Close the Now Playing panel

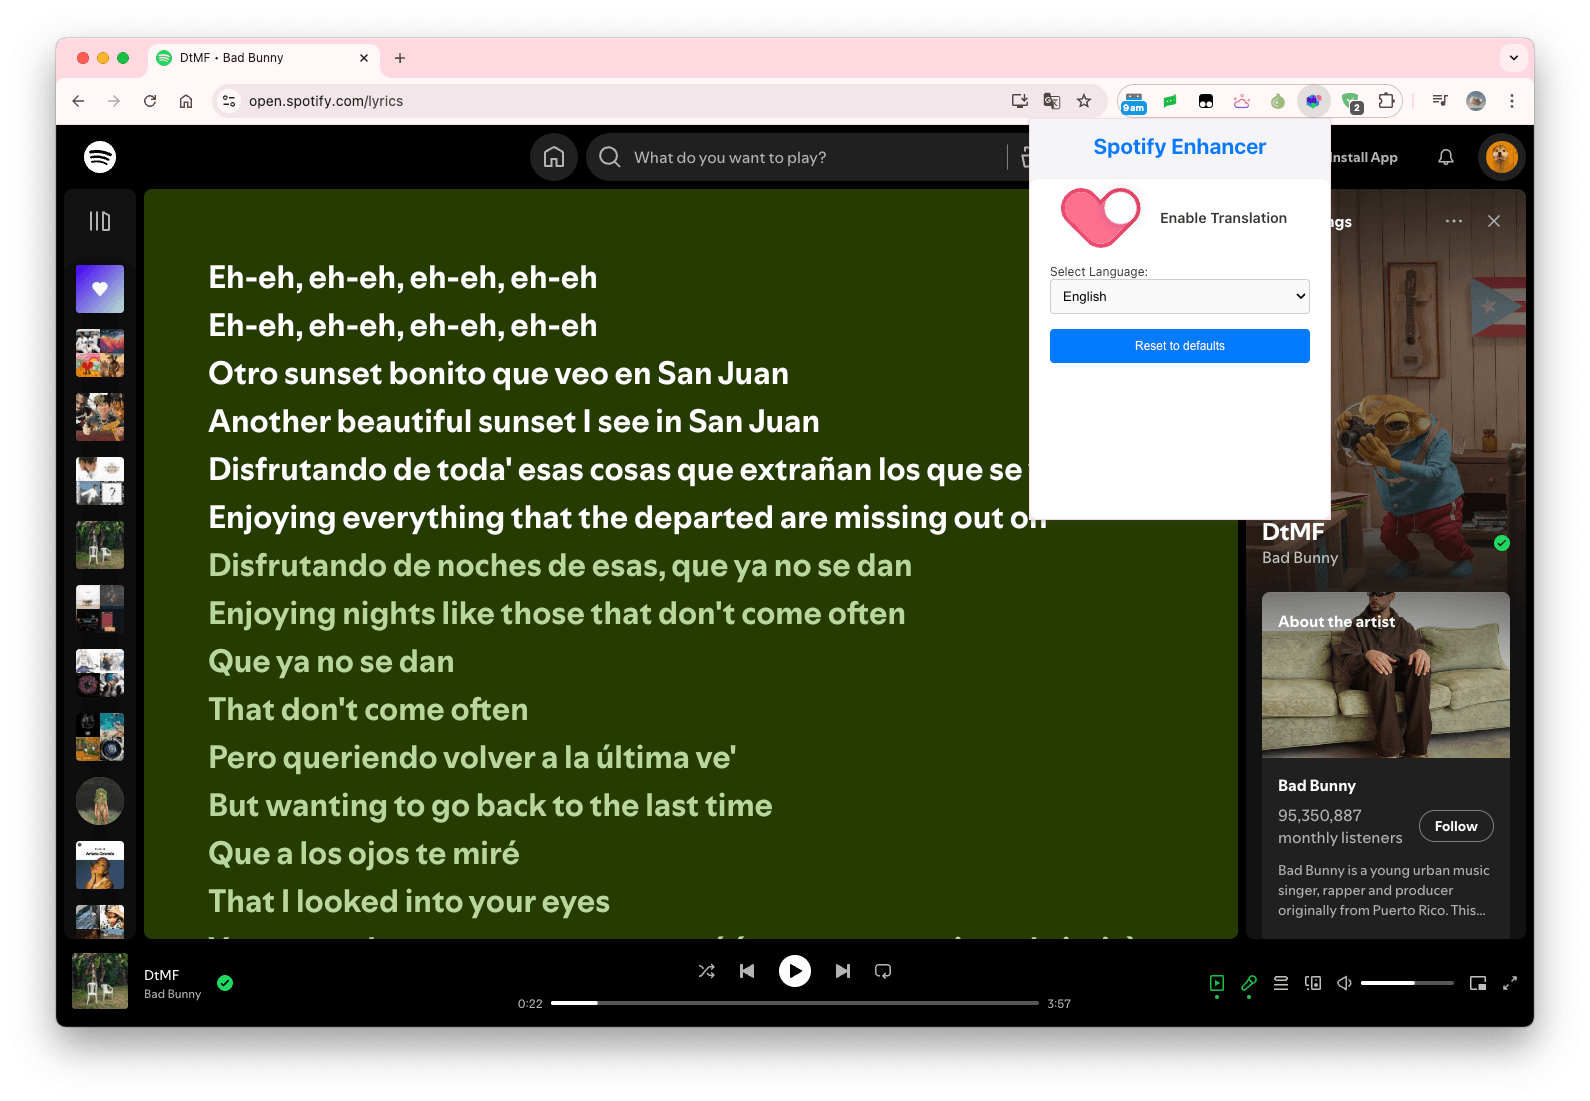[1494, 221]
